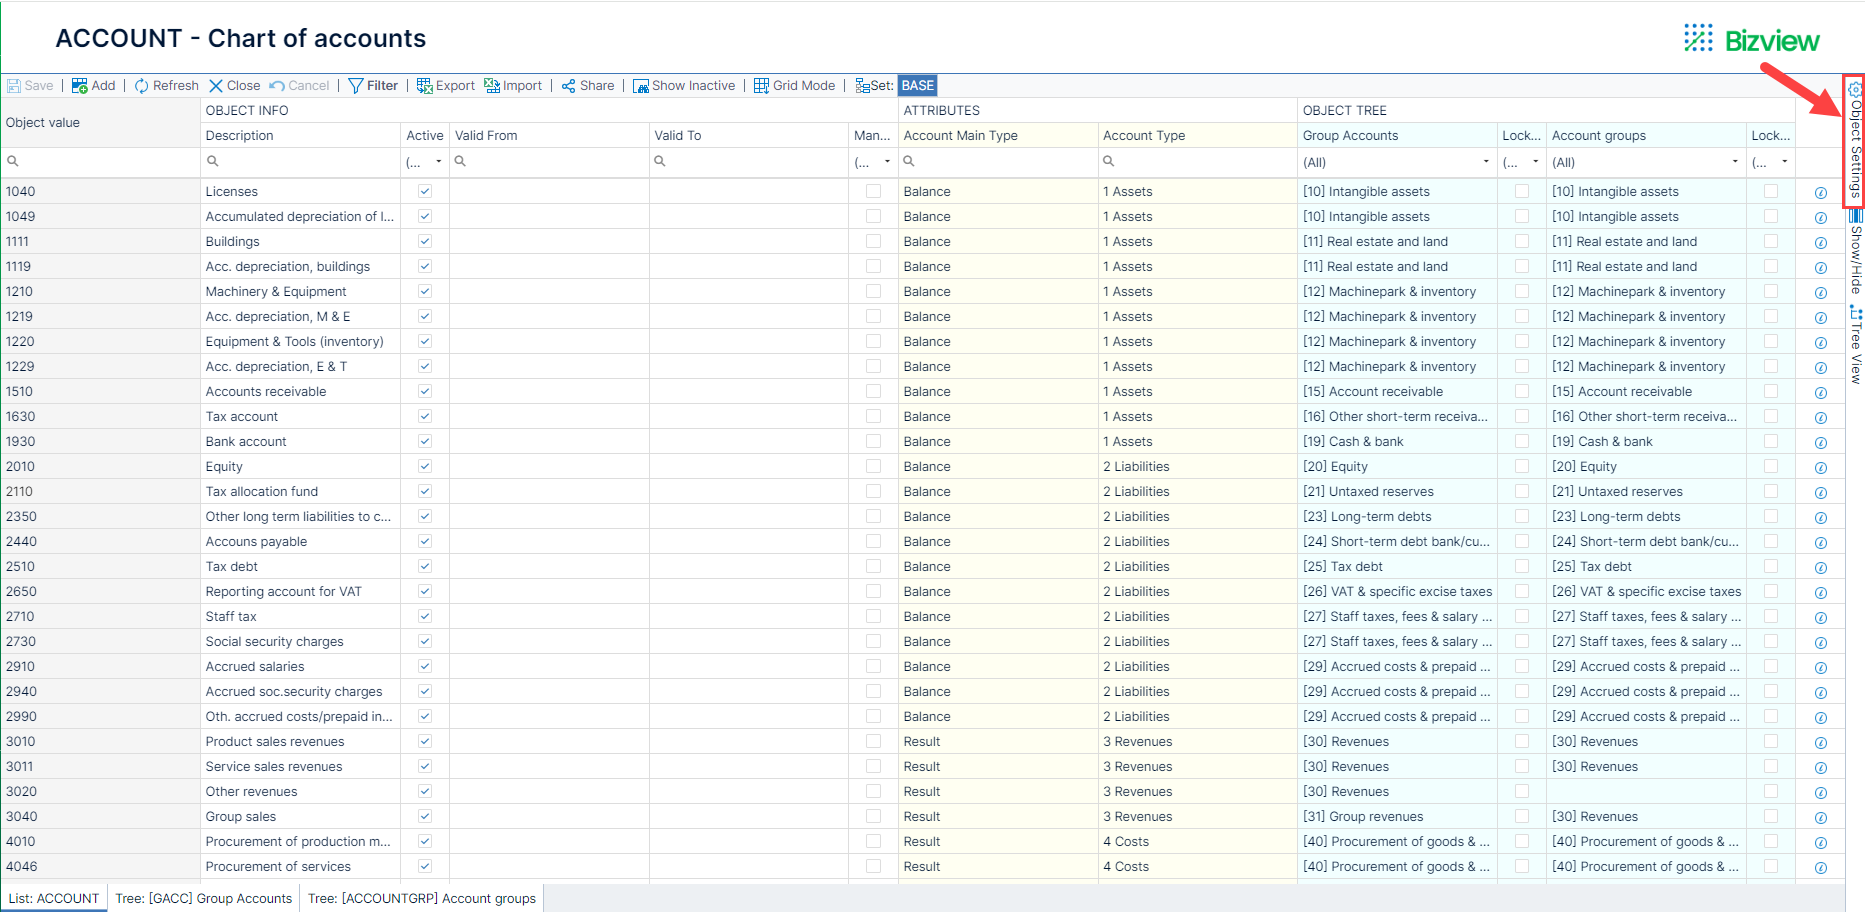The height and width of the screenshot is (912, 1865).
Task: Switch to Tree: [GACC] Group Accounts tab
Action: (203, 898)
